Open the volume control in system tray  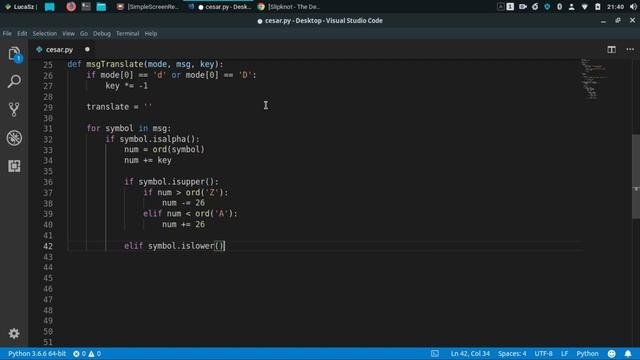tap(633, 7)
